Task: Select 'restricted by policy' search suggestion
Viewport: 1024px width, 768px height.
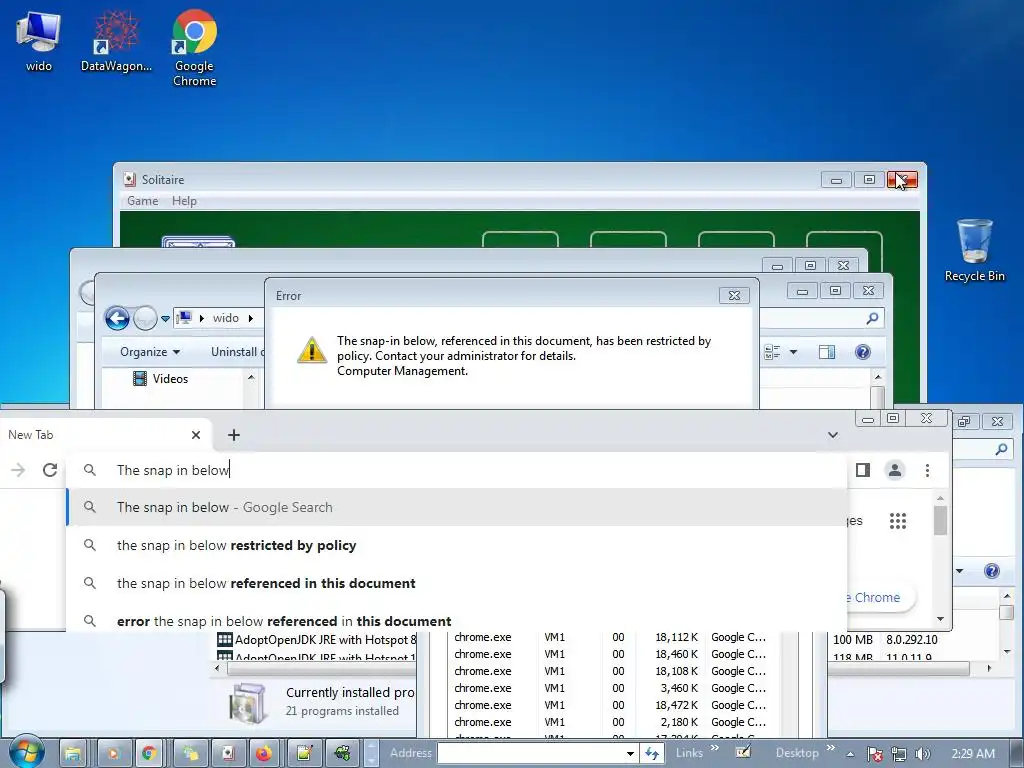Action: [x=456, y=545]
